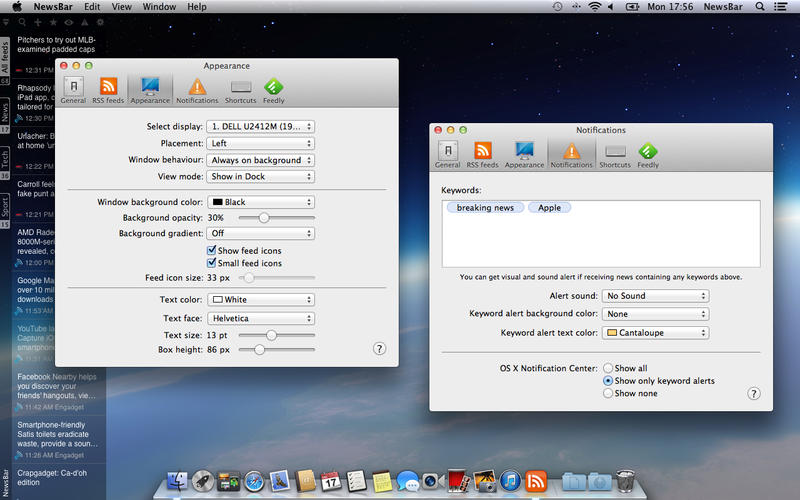Viewport: 800px width, 500px height.
Task: Open the View menu
Action: 121,7
